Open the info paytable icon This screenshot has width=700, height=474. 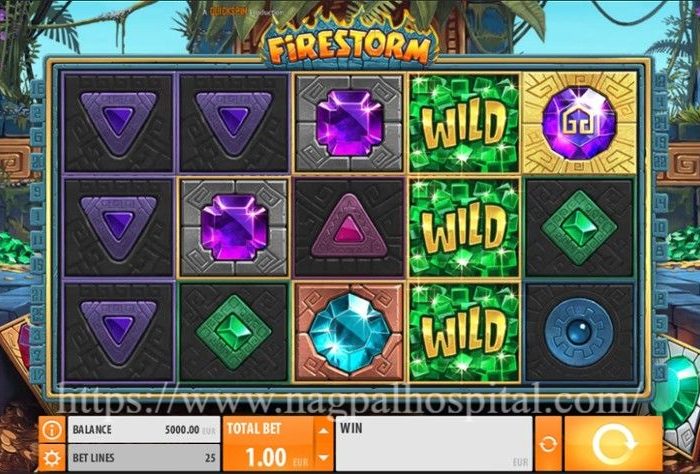pyautogui.click(x=52, y=430)
